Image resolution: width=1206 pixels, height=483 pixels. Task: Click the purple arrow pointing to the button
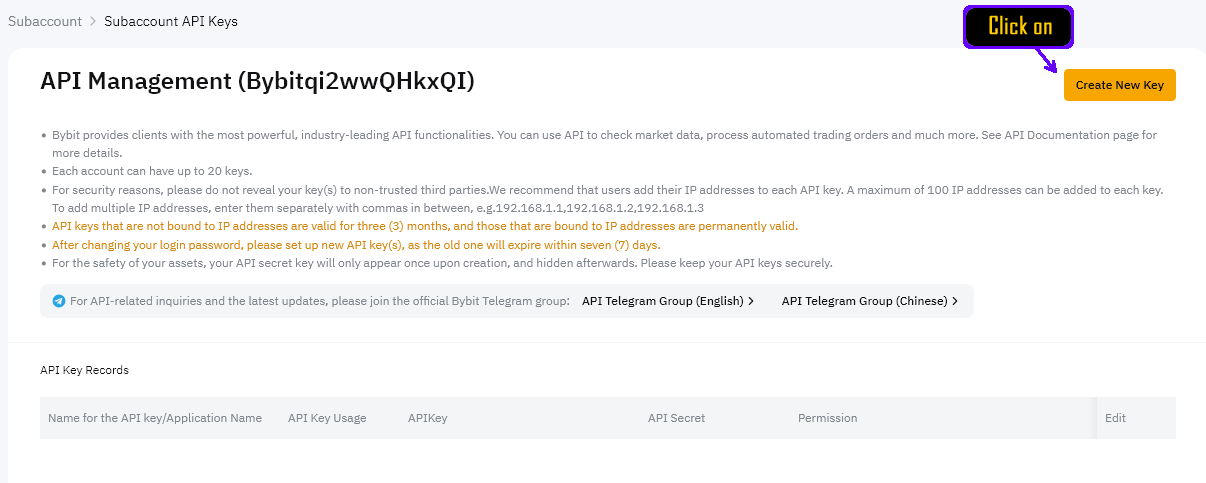[1048, 61]
